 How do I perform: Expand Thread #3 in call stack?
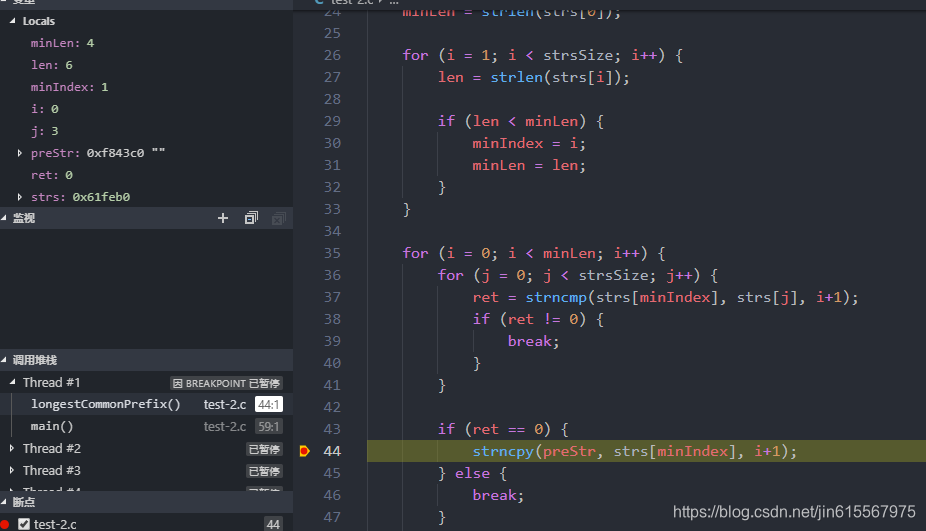[12, 470]
